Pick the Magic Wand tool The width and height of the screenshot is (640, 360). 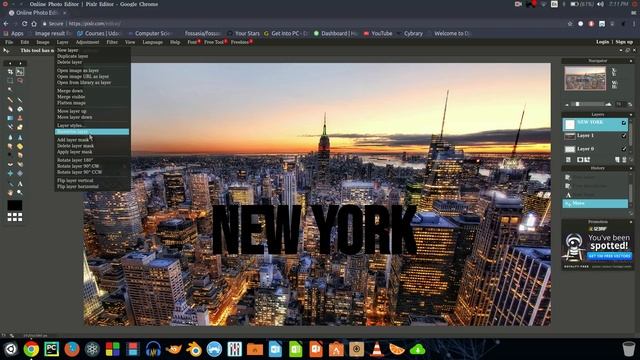[10, 90]
